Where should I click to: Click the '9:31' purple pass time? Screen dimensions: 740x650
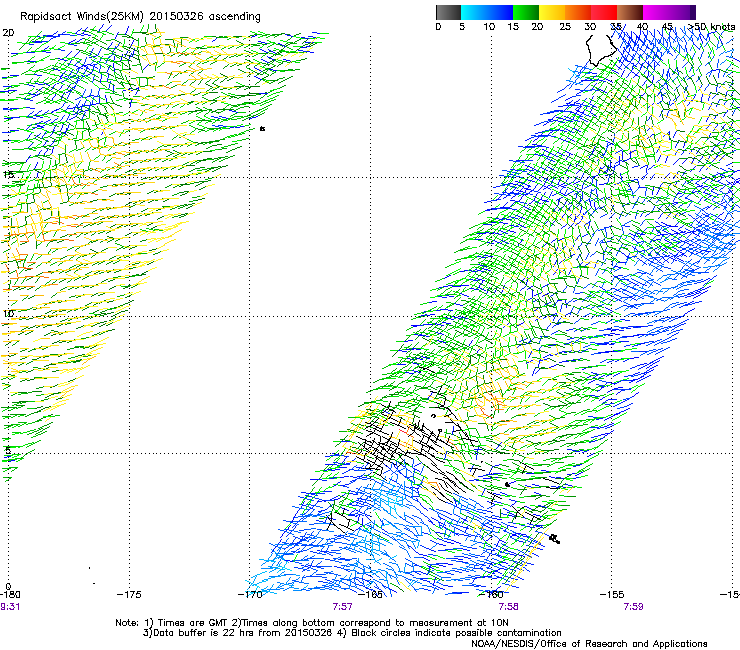point(10,607)
